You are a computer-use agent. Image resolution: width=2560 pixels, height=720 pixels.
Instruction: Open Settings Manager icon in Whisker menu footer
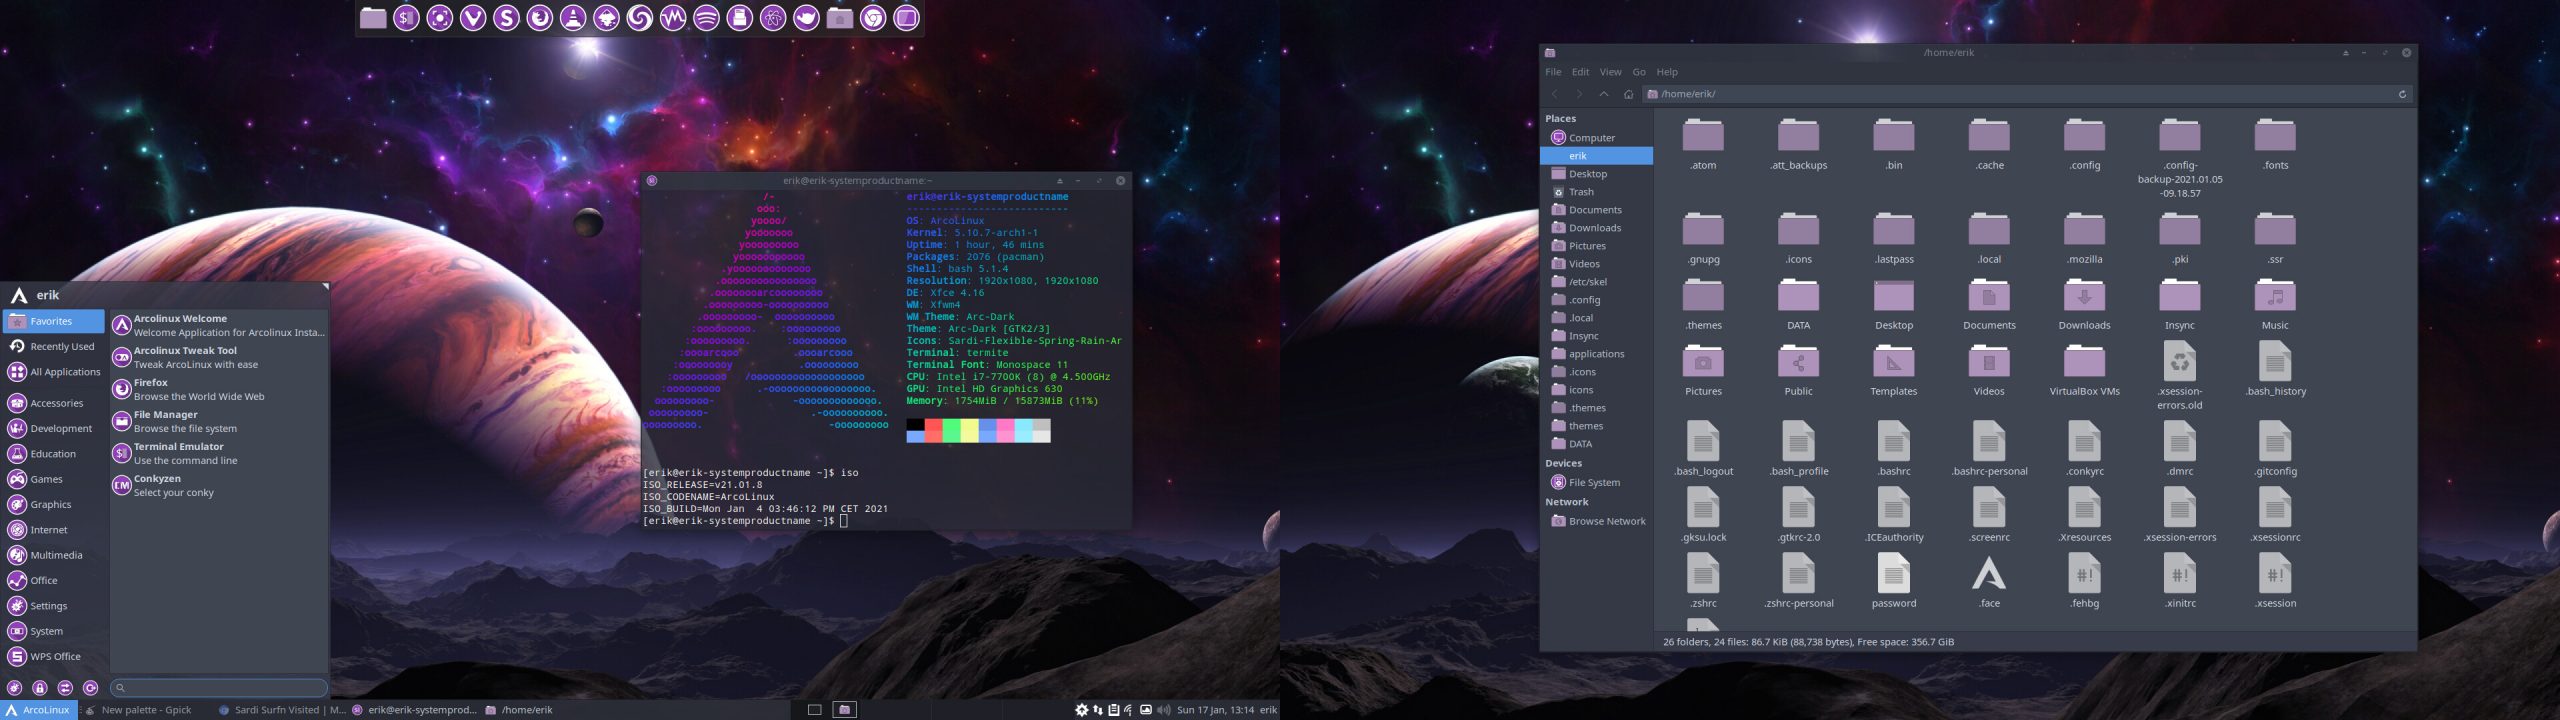pos(15,688)
